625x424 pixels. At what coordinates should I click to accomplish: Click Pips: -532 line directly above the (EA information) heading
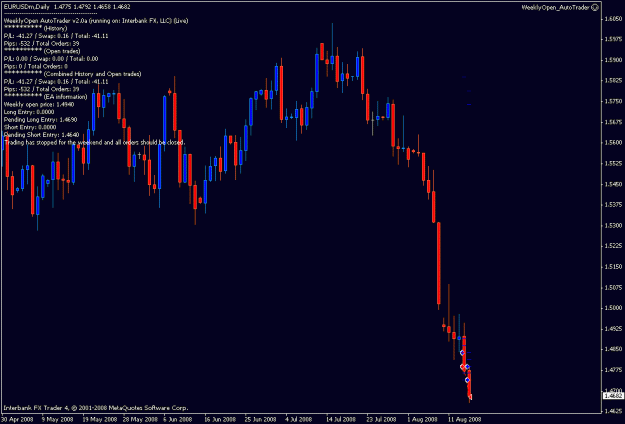pos(41,89)
